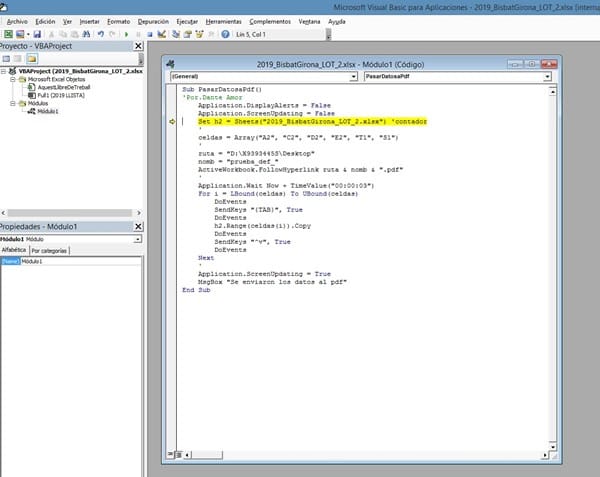Open the Depuración menu

pyautogui.click(x=152, y=20)
